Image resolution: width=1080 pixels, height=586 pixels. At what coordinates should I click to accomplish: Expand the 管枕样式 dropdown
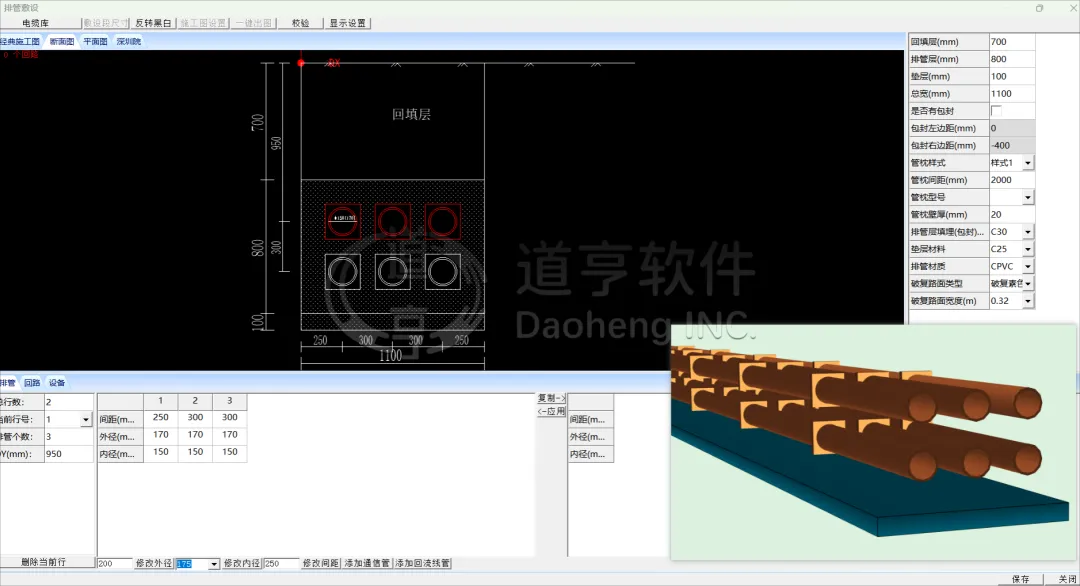coord(1027,163)
